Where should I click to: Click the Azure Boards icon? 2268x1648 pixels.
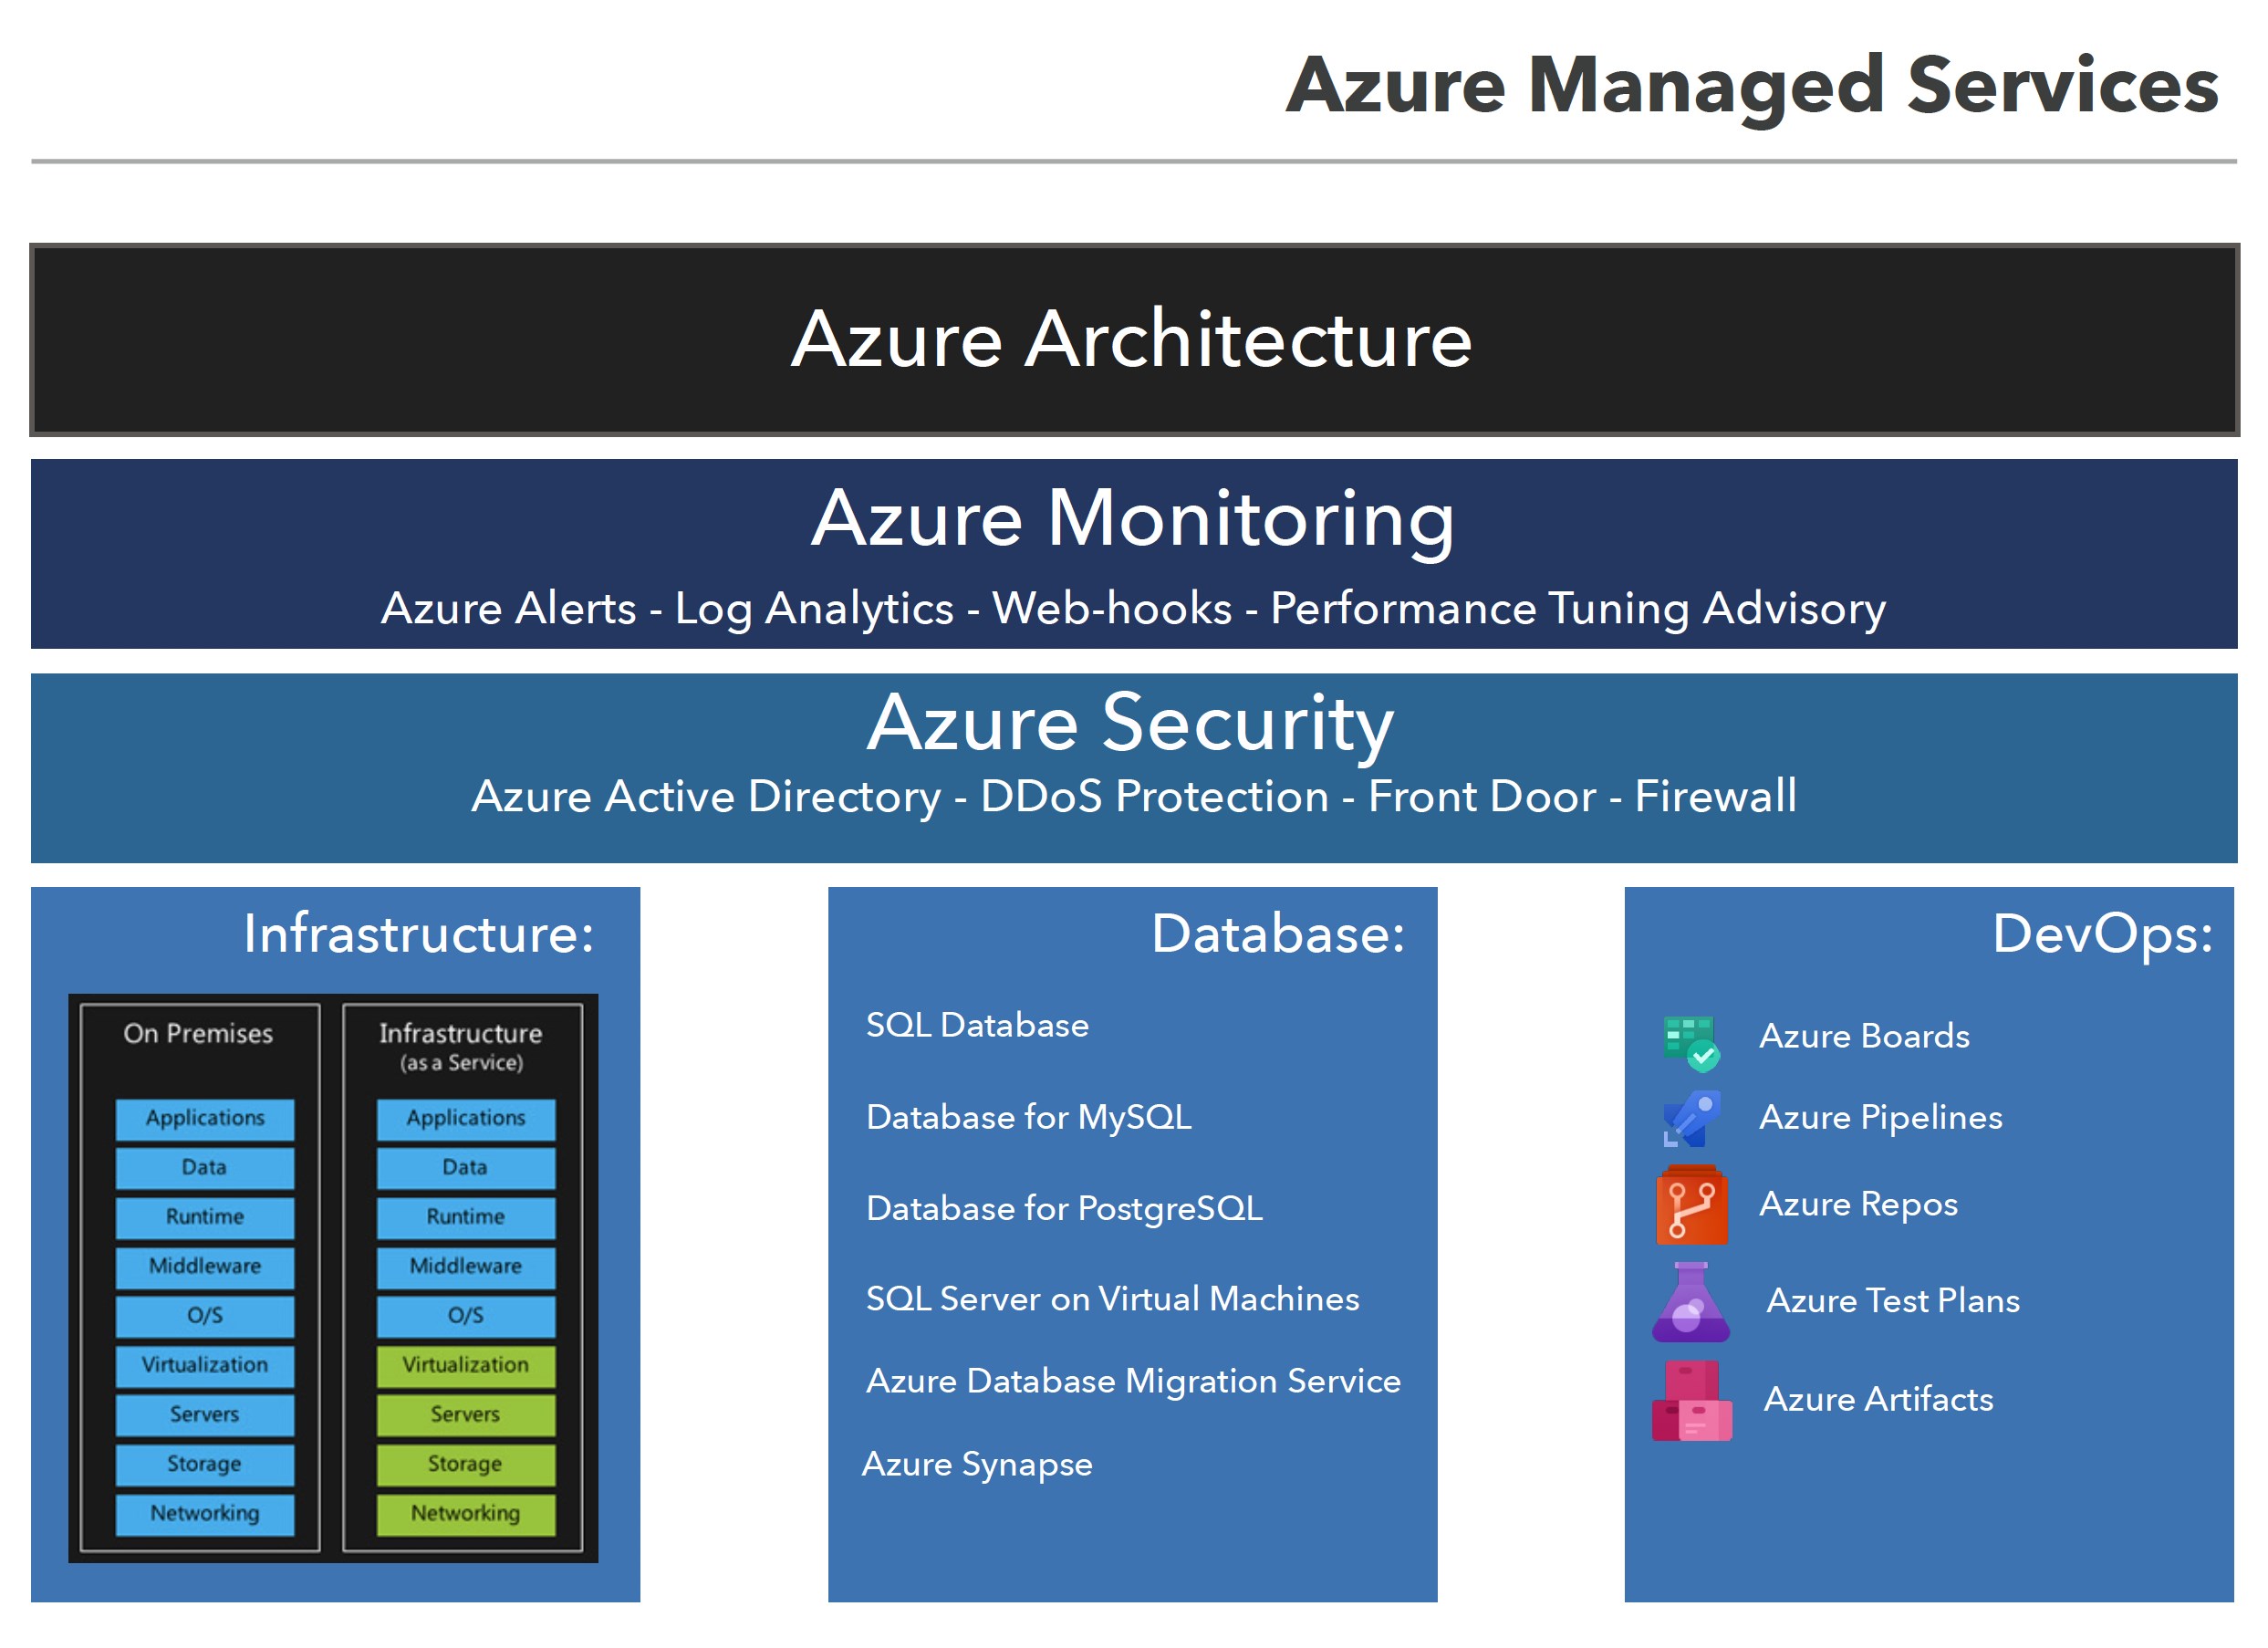click(1689, 1042)
